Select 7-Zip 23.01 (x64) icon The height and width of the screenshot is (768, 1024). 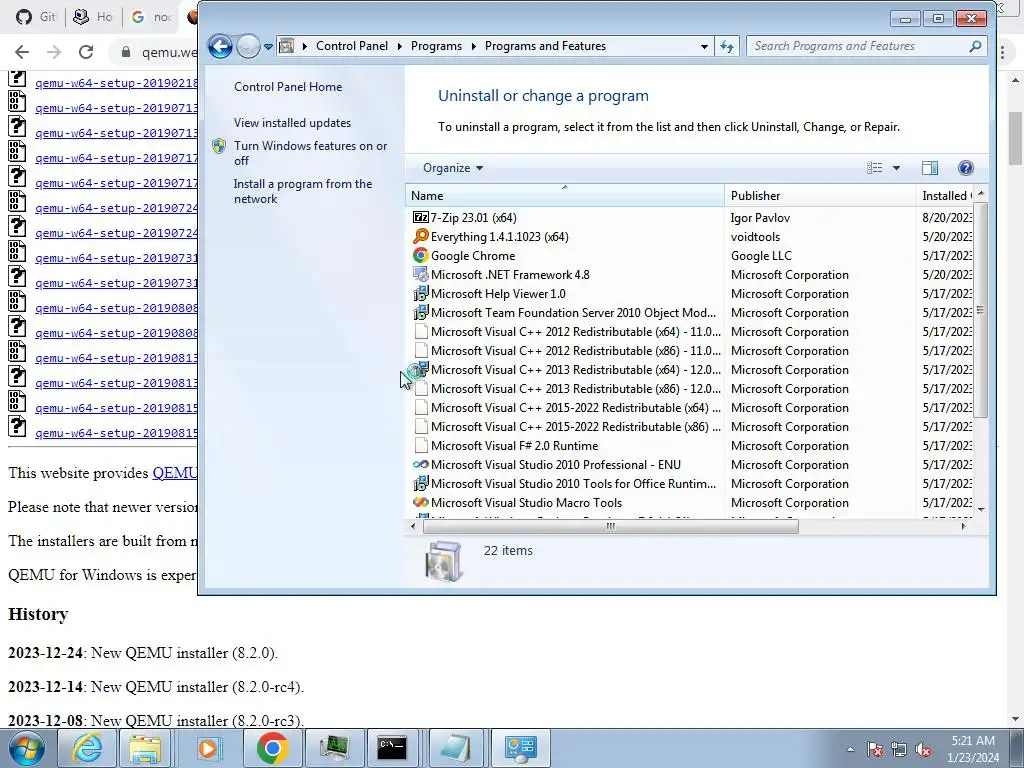click(421, 217)
